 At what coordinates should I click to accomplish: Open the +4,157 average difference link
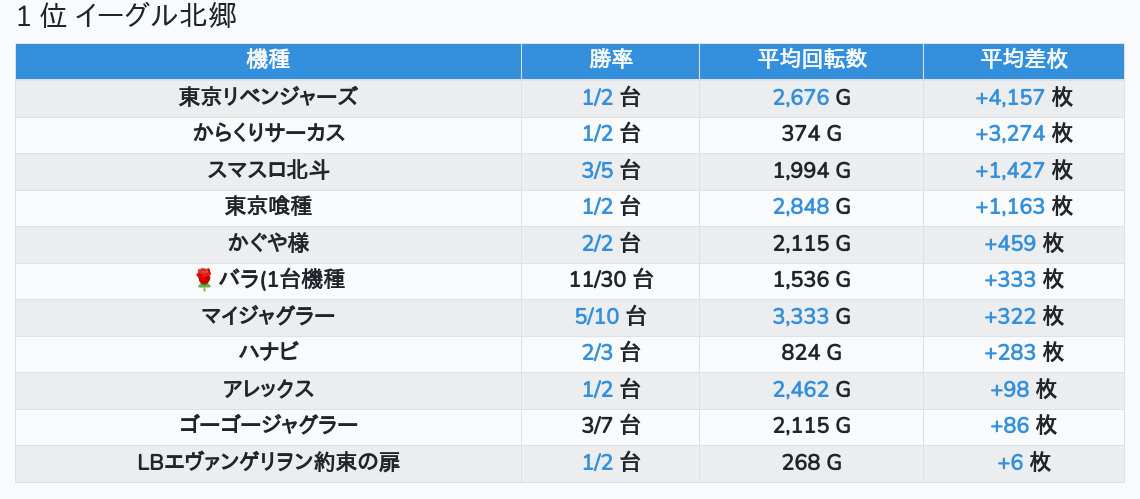click(x=1010, y=98)
